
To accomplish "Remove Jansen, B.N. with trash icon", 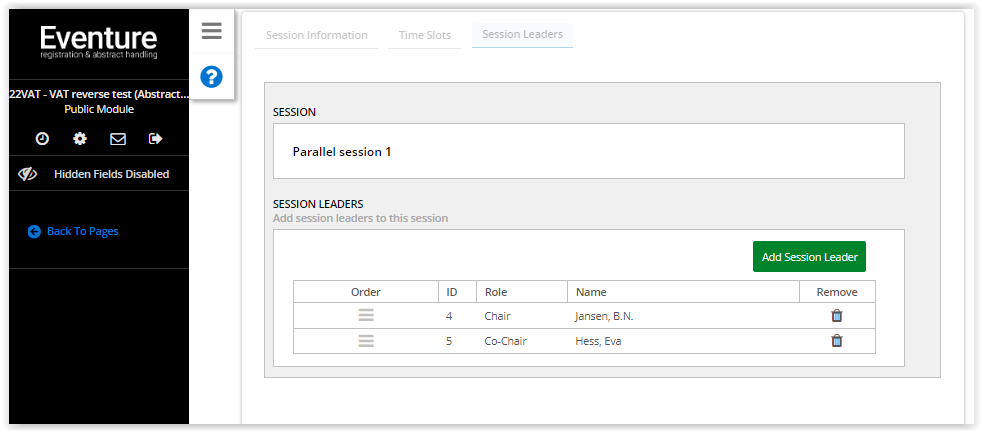I will click(837, 316).
